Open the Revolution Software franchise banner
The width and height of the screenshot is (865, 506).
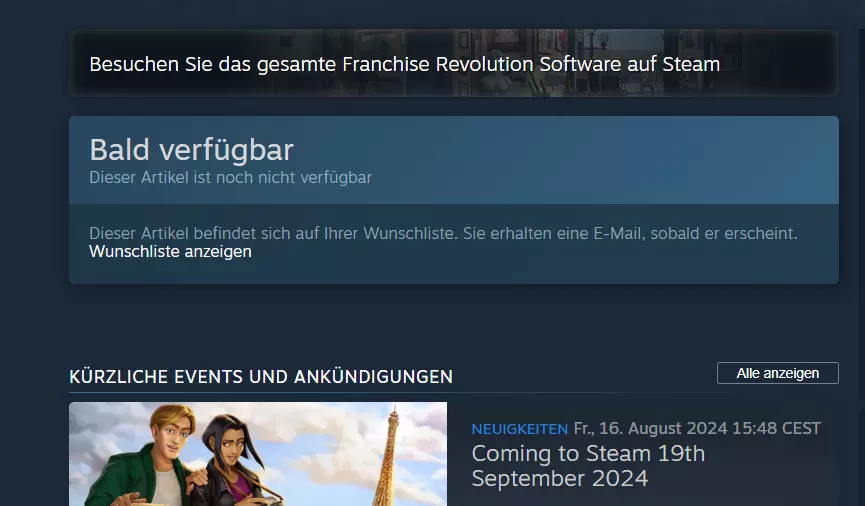pyautogui.click(x=453, y=63)
